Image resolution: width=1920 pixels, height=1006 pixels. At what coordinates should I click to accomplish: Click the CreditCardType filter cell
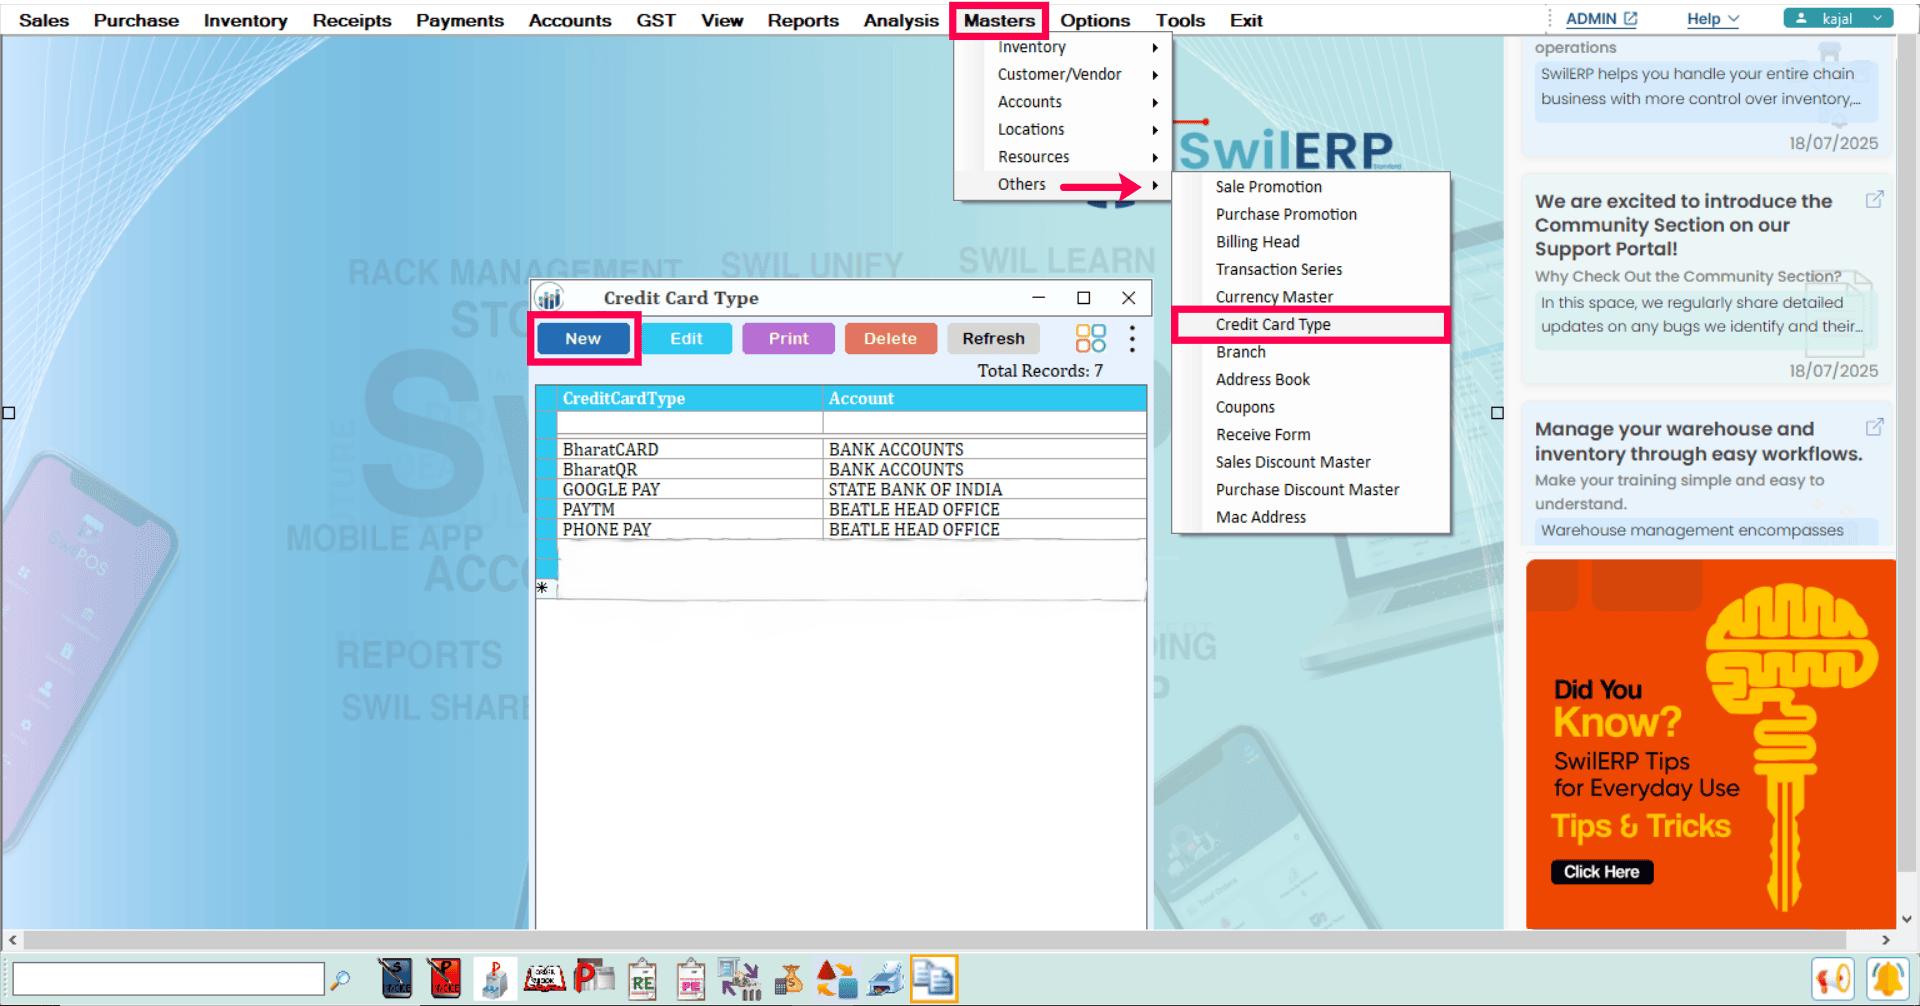[690, 423]
